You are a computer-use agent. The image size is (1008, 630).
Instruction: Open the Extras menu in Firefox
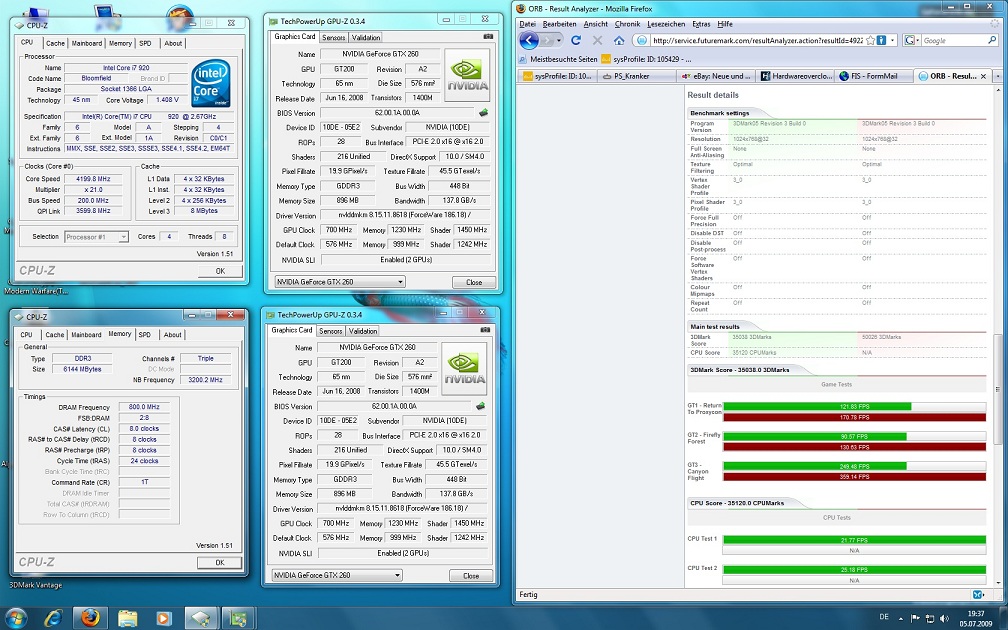pyautogui.click(x=701, y=24)
